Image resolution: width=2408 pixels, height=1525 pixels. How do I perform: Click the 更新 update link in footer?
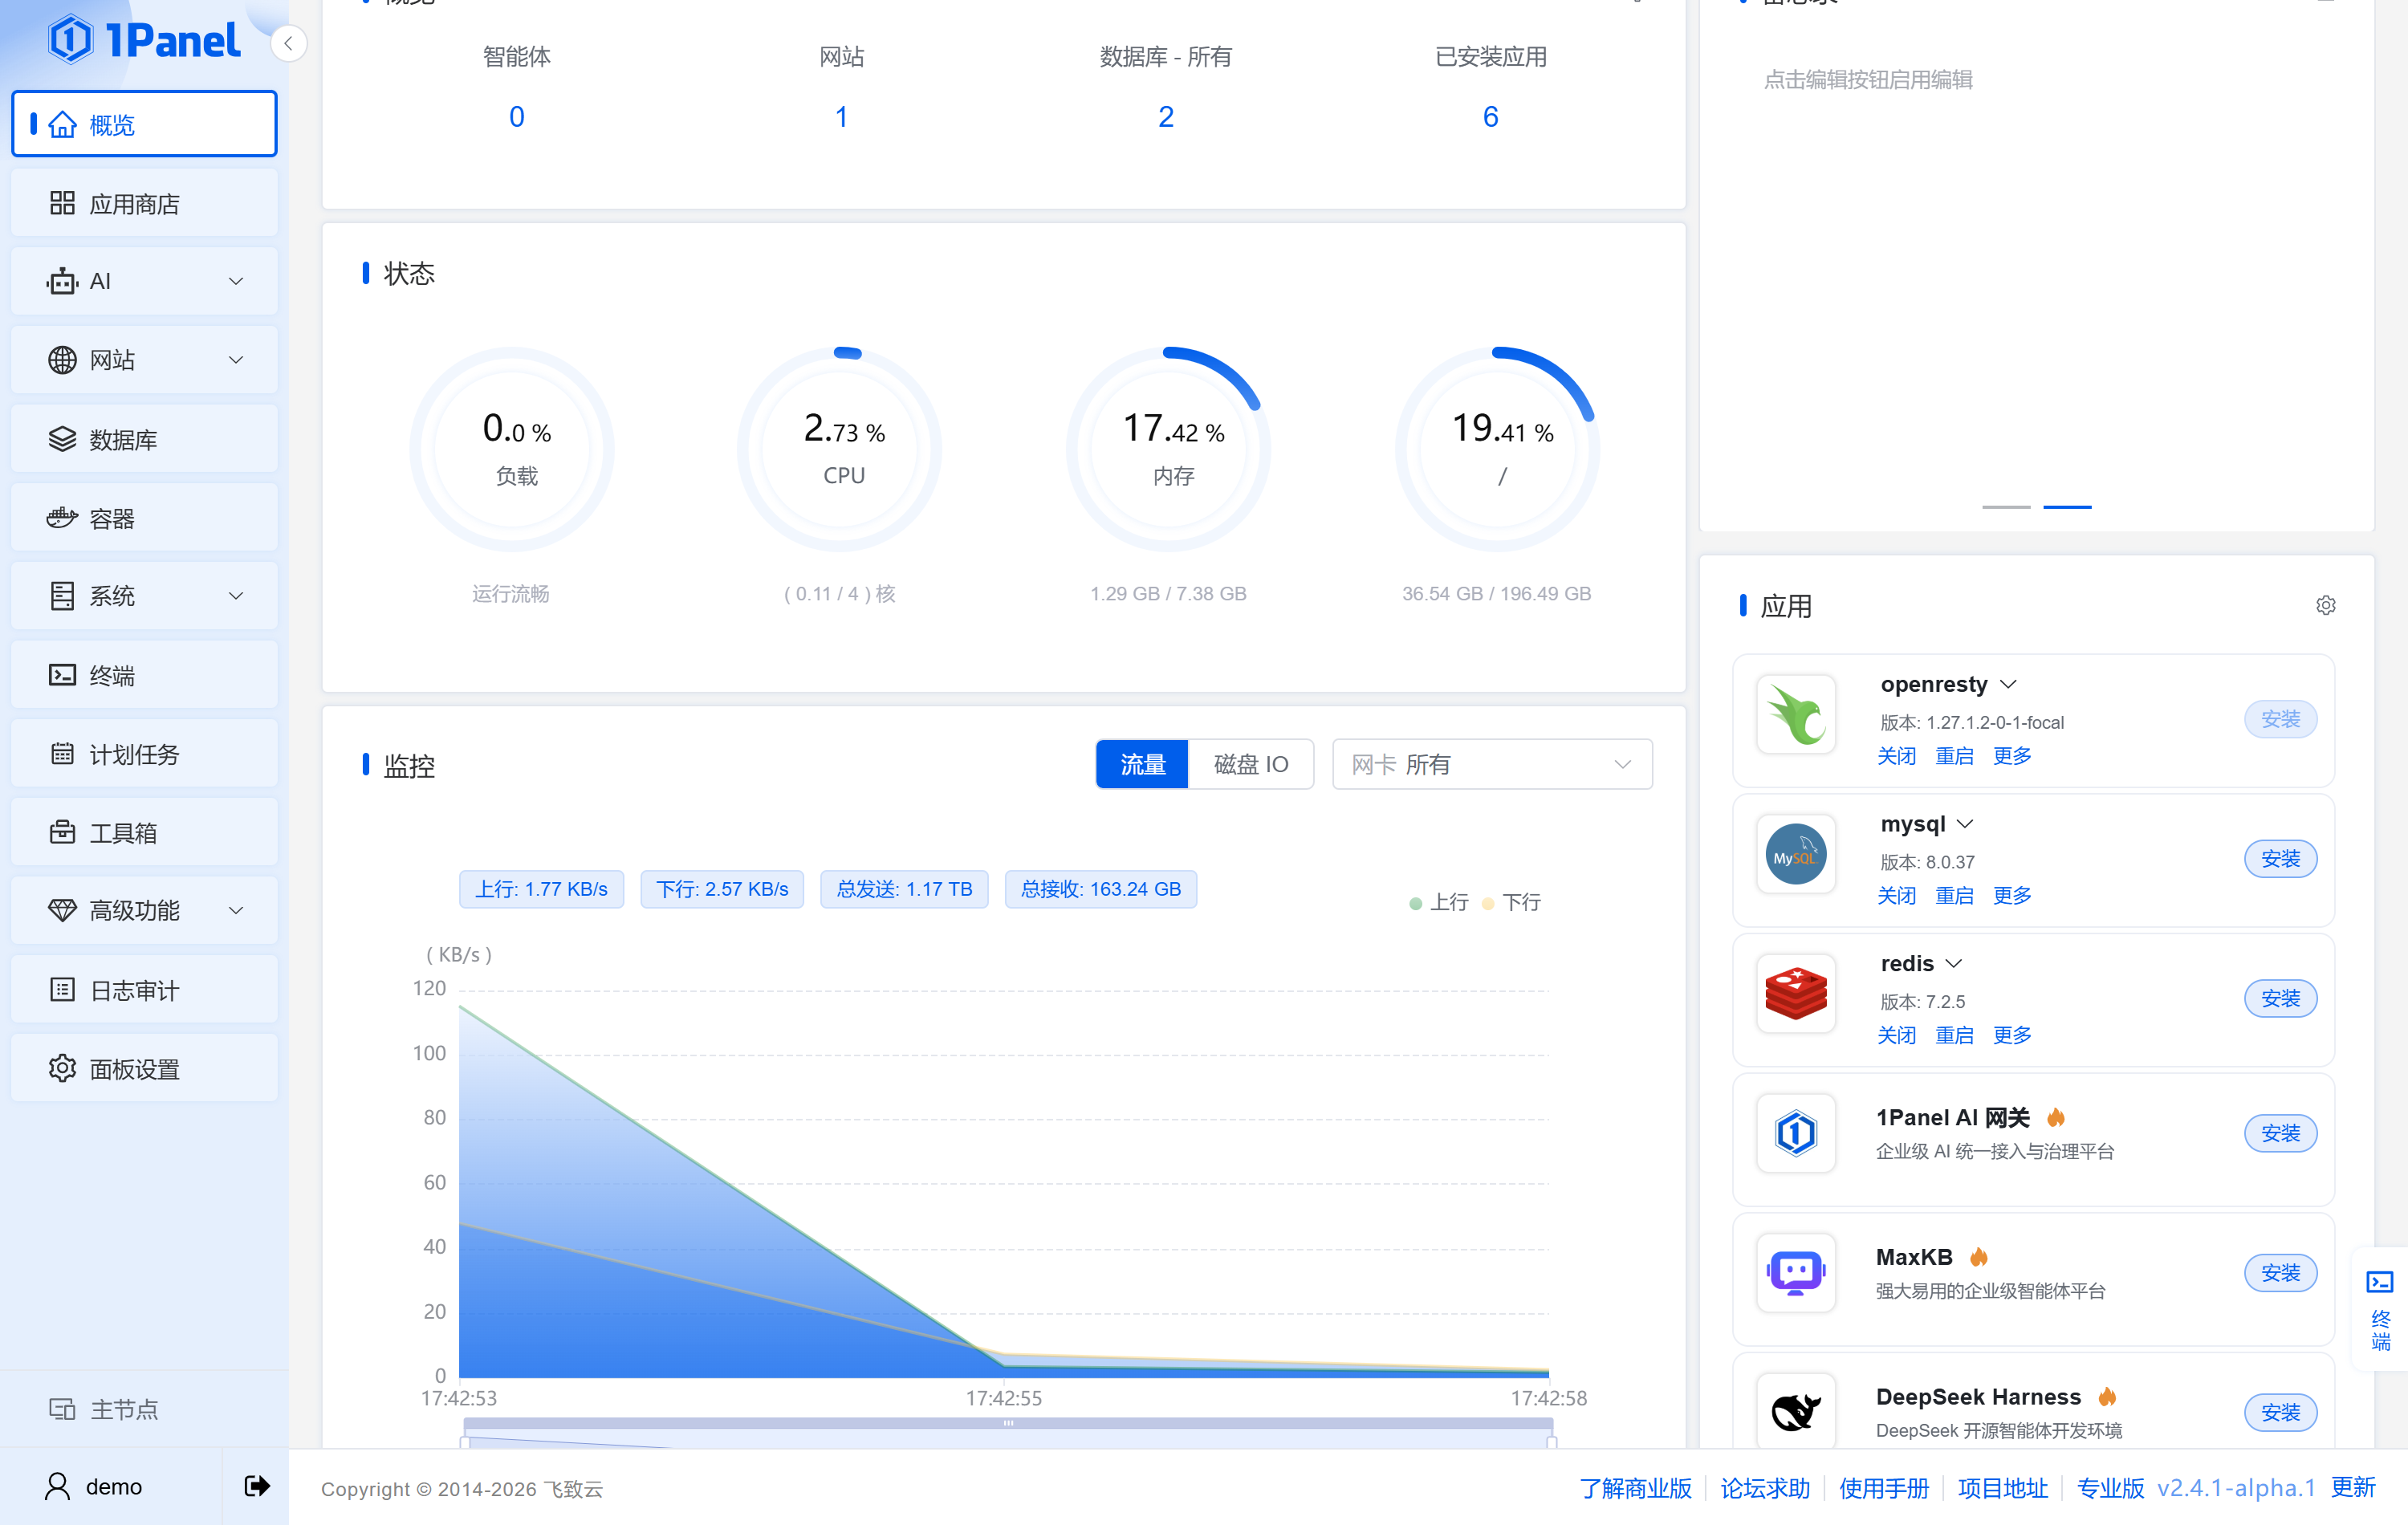click(x=2353, y=1487)
